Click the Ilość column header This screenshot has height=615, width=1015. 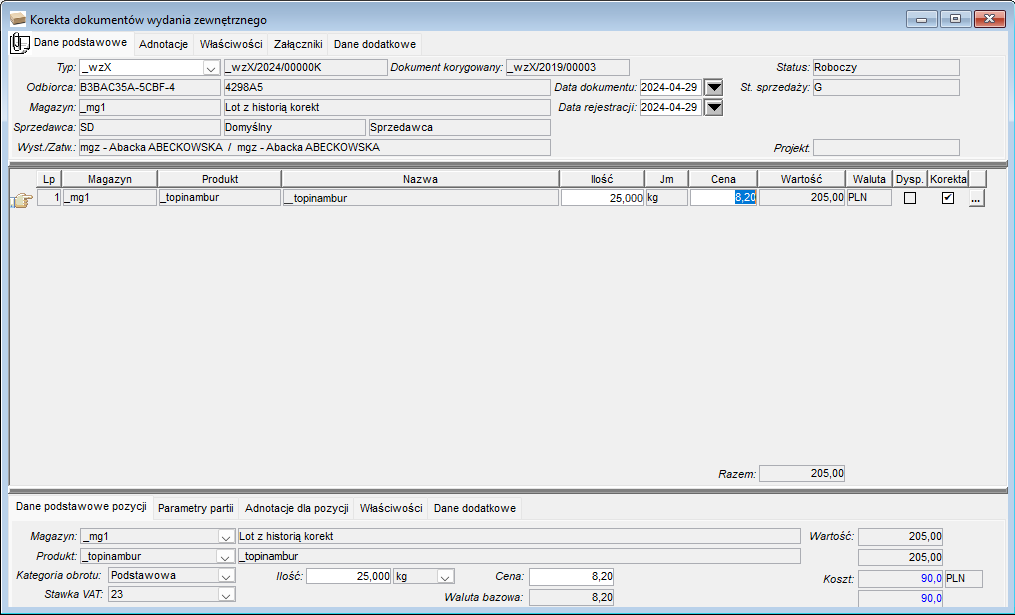[602, 179]
